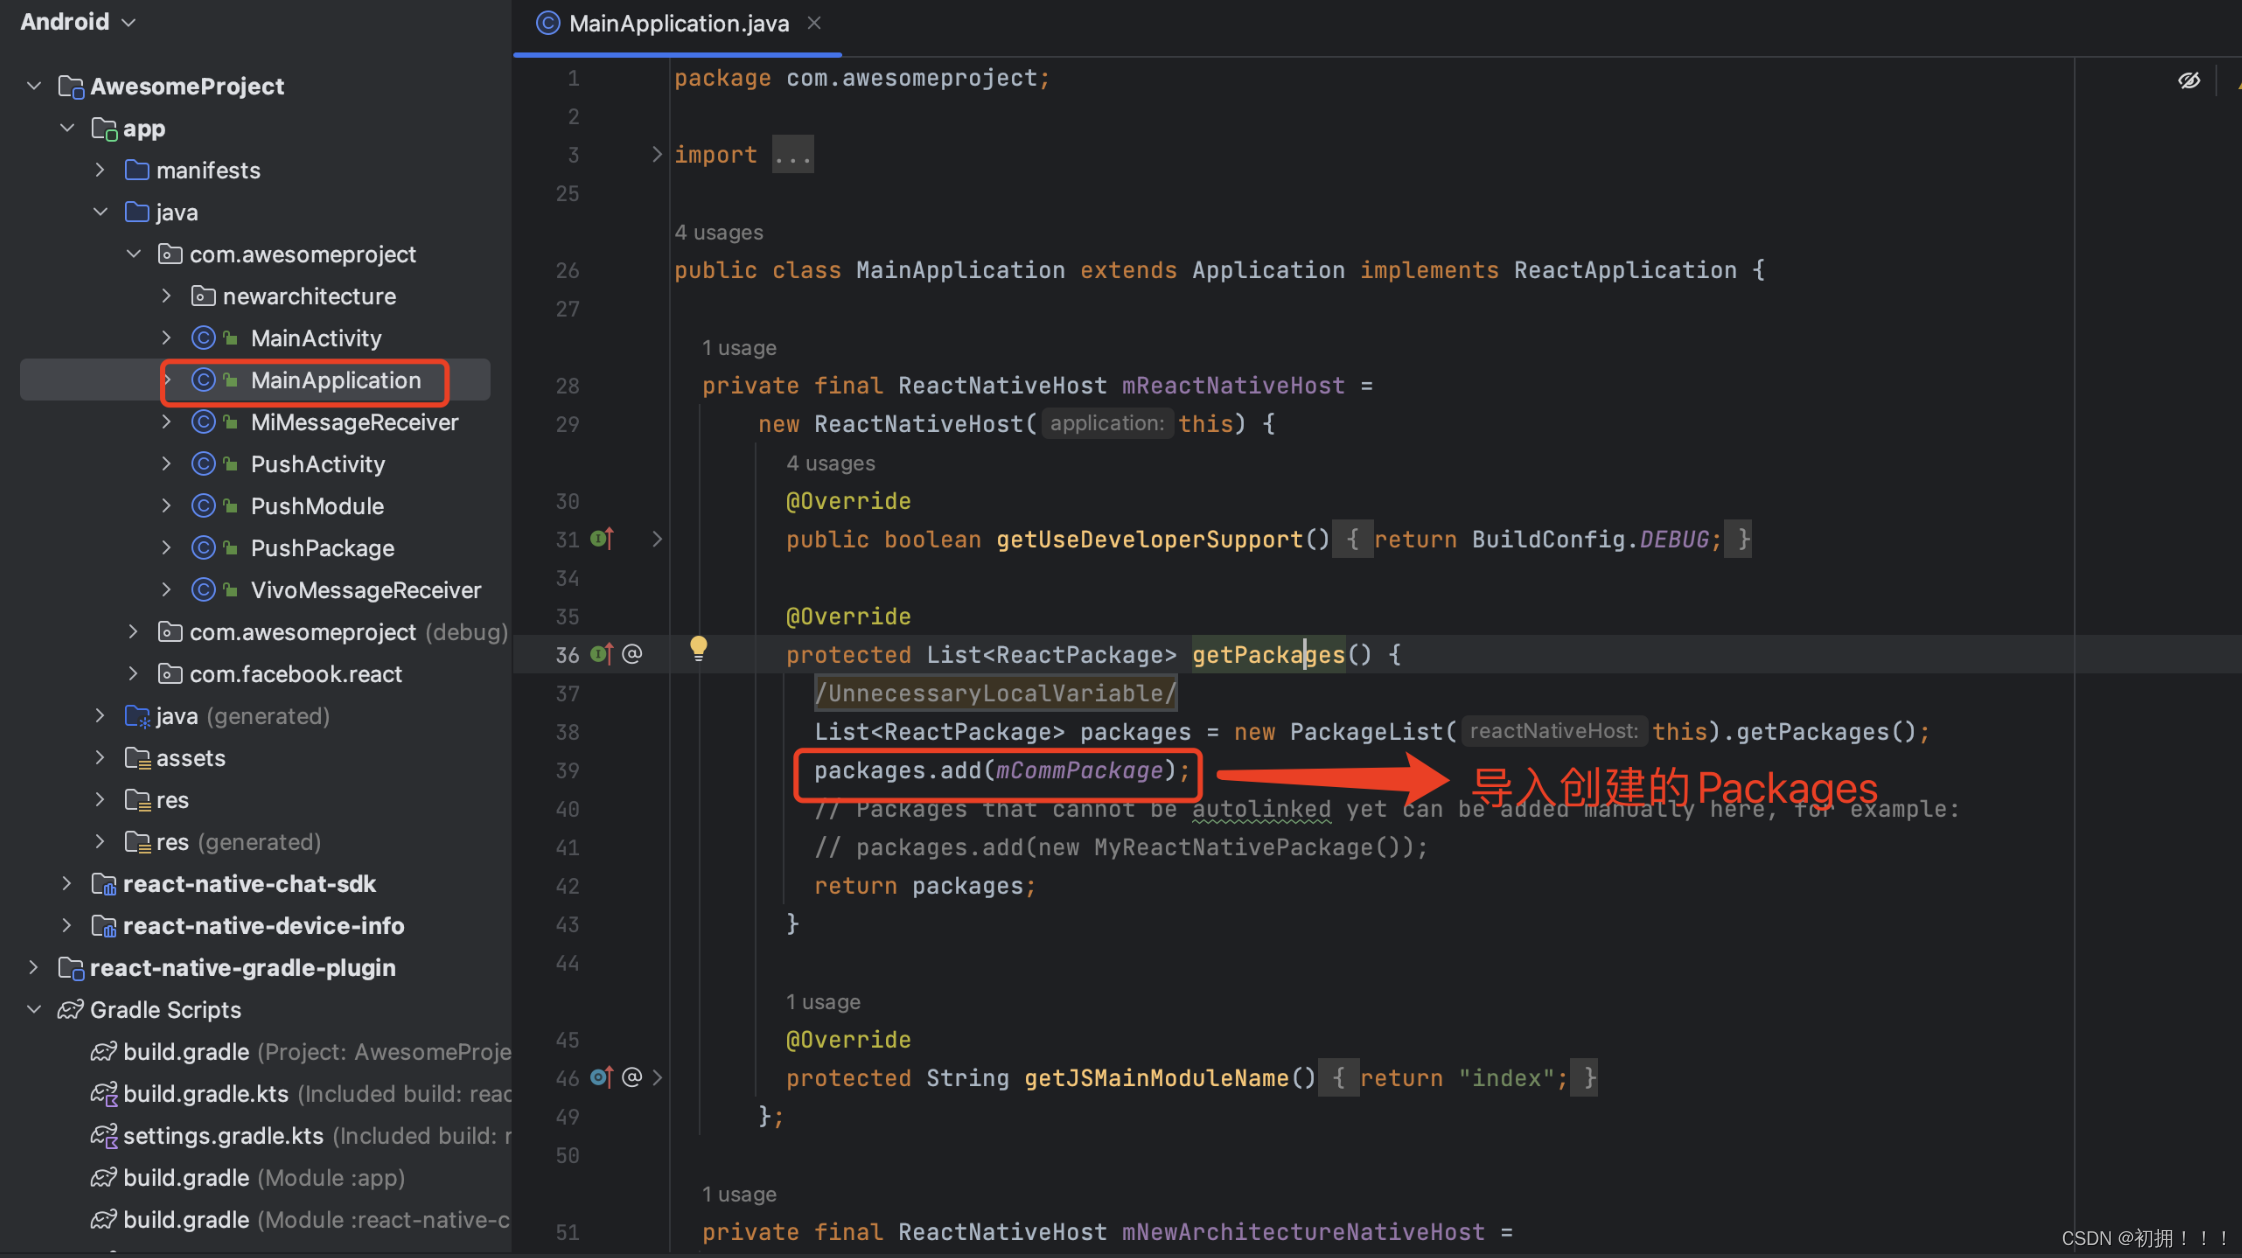Image resolution: width=2242 pixels, height=1258 pixels.
Task: Click the class icon beside VivoMessageReceiver
Action: tap(205, 590)
